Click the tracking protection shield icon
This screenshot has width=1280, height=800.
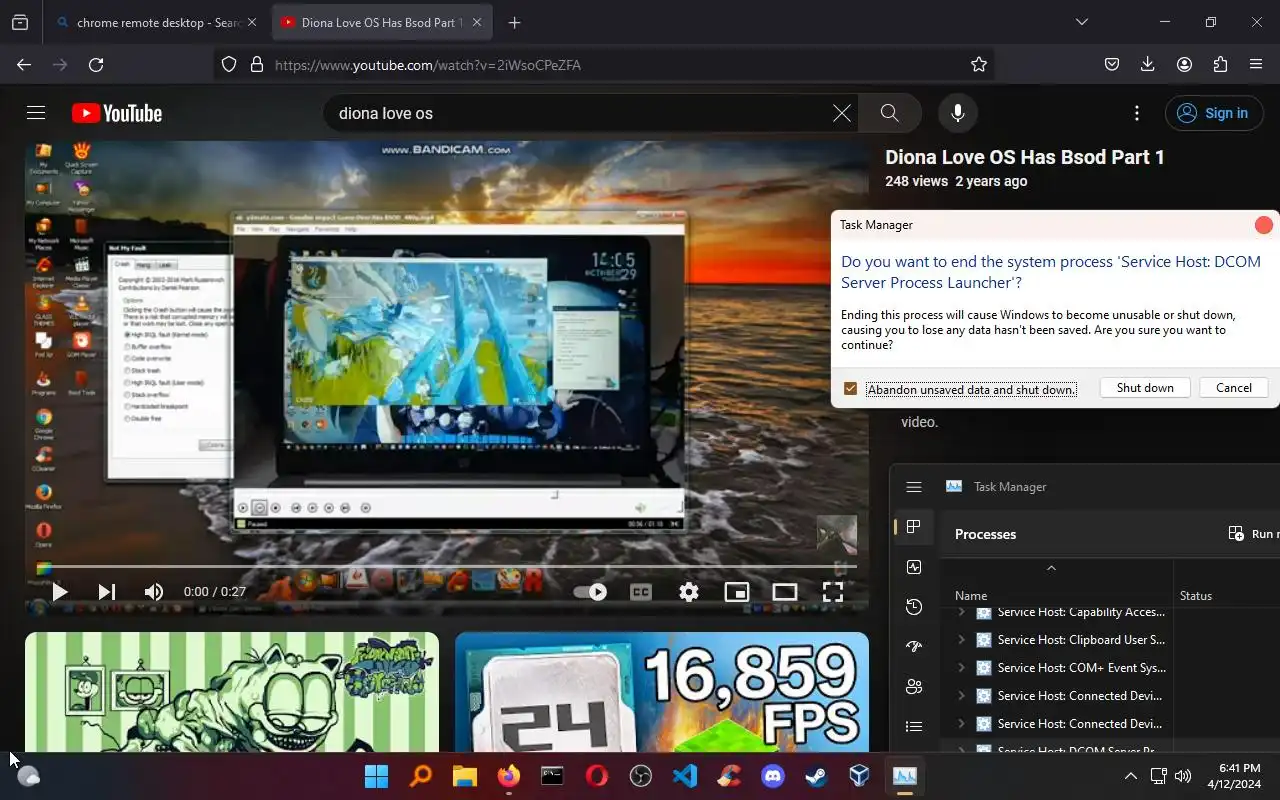point(229,64)
